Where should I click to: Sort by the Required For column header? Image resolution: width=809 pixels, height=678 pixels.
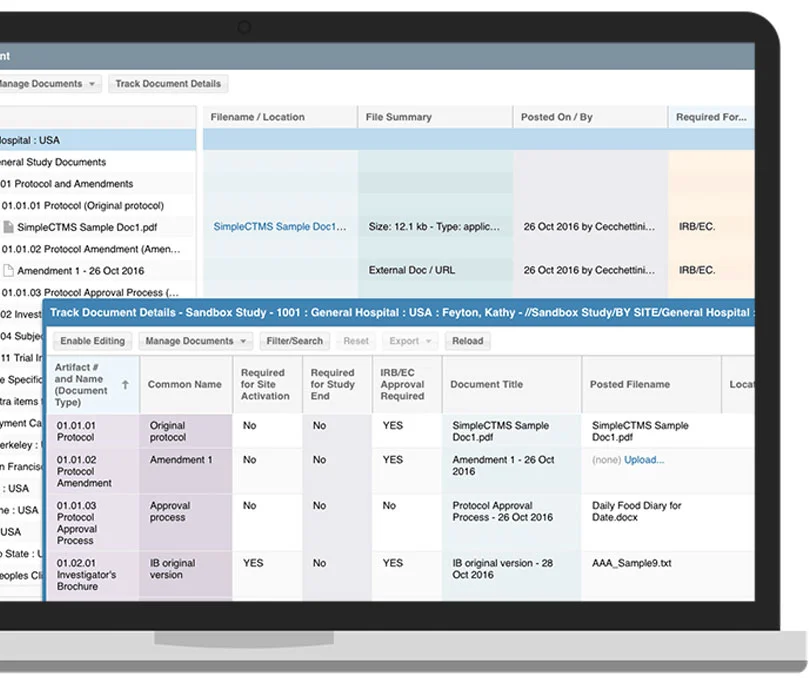[711, 117]
